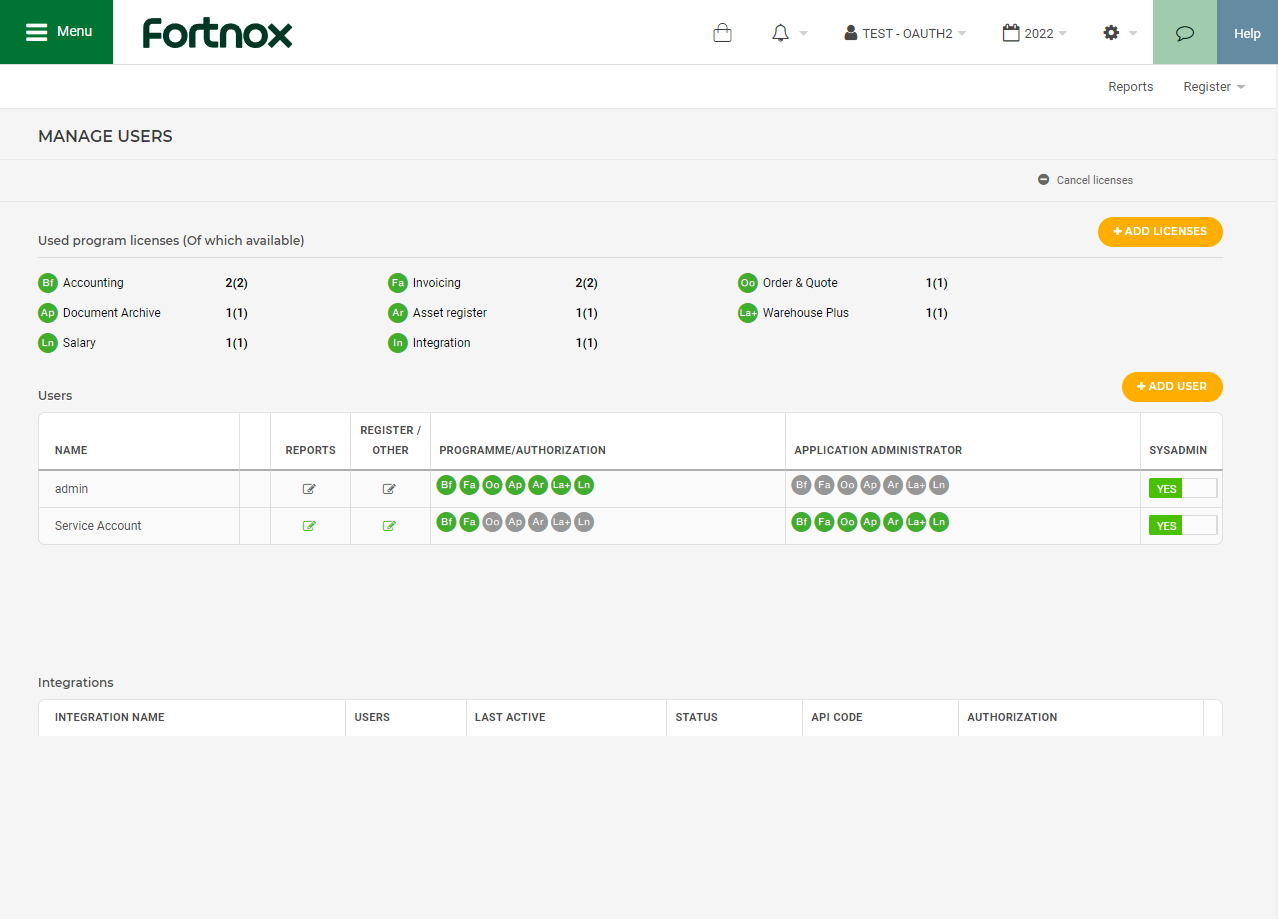Edit Reports permissions for Service Account
Viewport: 1278px width, 919px height.
coord(310,526)
